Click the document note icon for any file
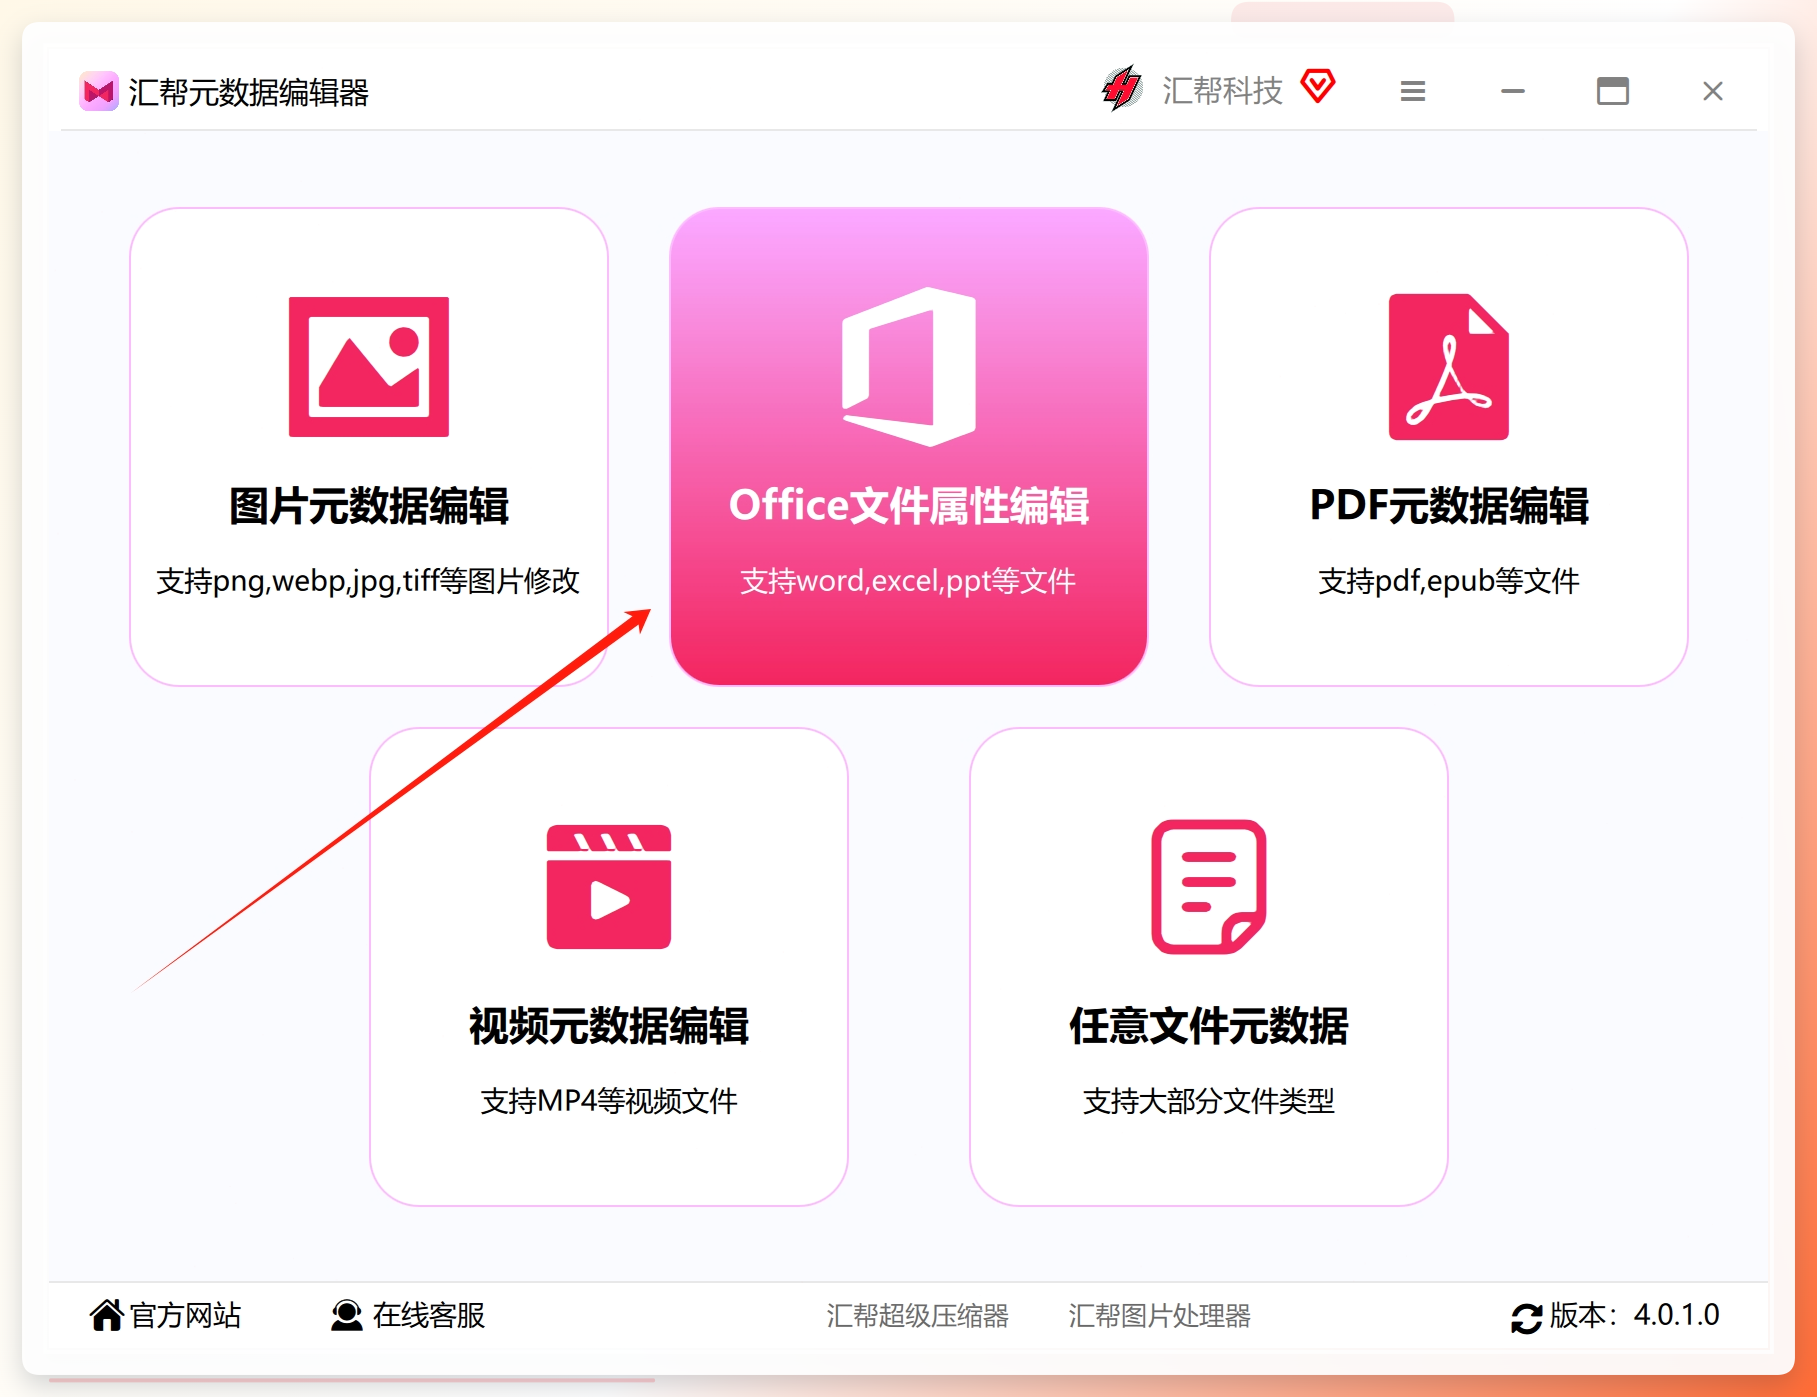 tap(1209, 887)
